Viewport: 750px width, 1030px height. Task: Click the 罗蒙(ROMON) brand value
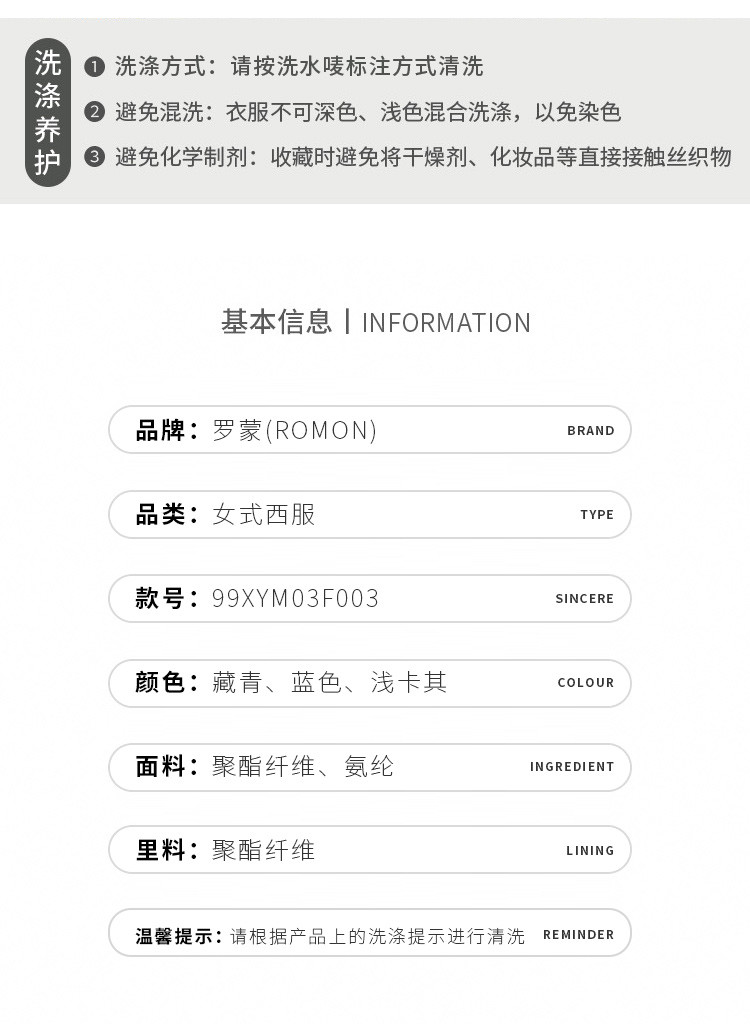pos(295,431)
